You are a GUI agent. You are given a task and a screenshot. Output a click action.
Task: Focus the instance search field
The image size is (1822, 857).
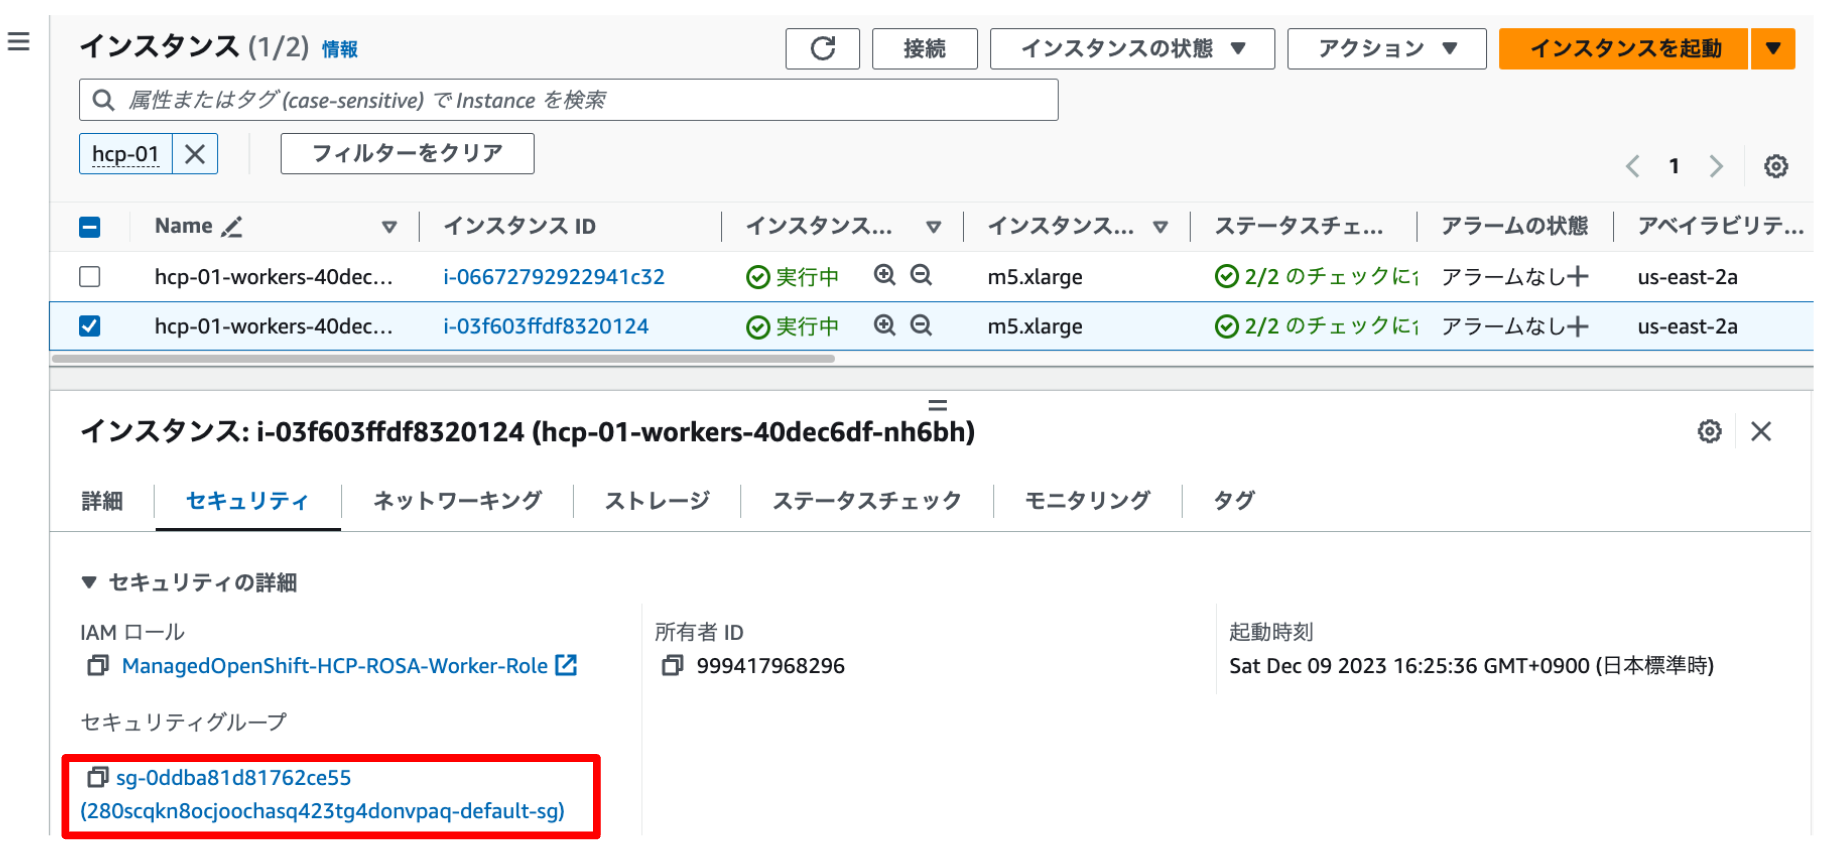tap(568, 100)
